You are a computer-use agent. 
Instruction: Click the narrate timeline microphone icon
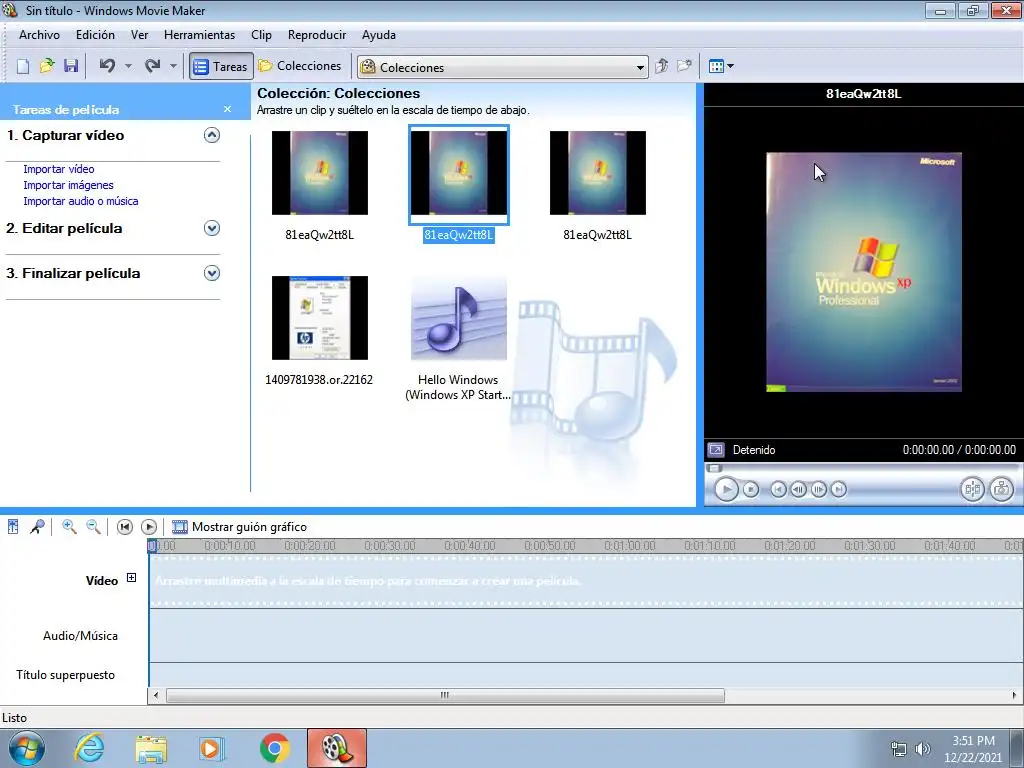[x=37, y=526]
